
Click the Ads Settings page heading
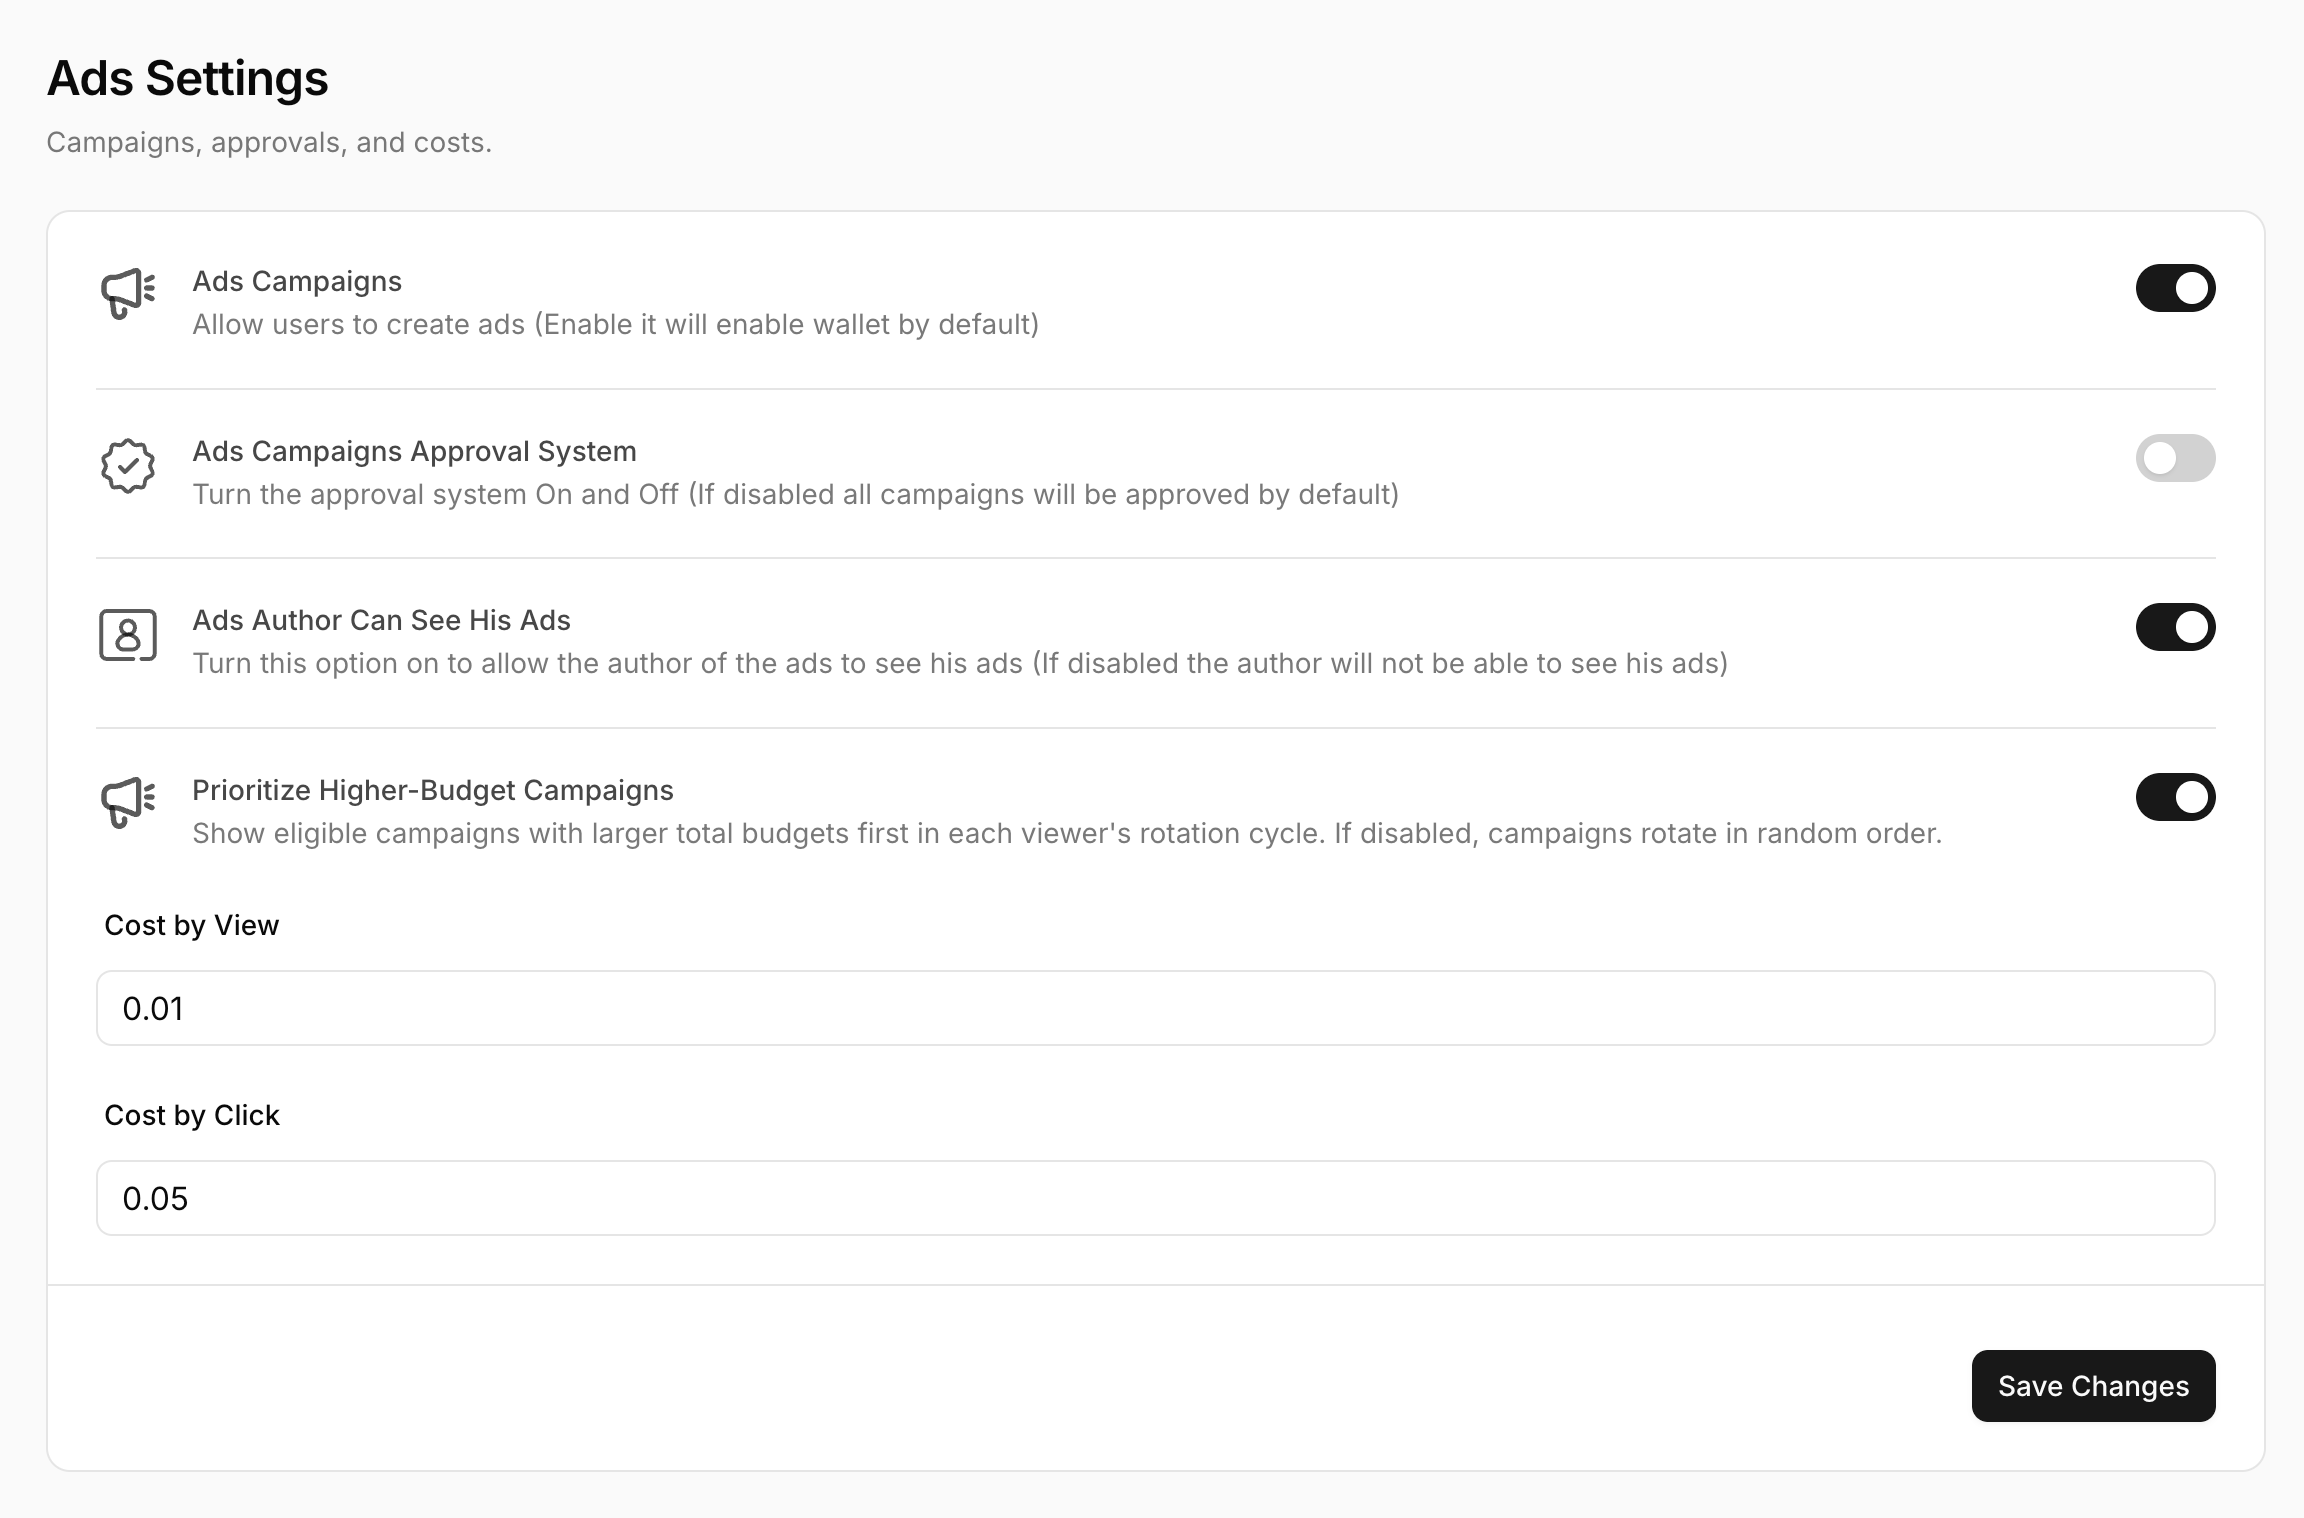pos(188,78)
